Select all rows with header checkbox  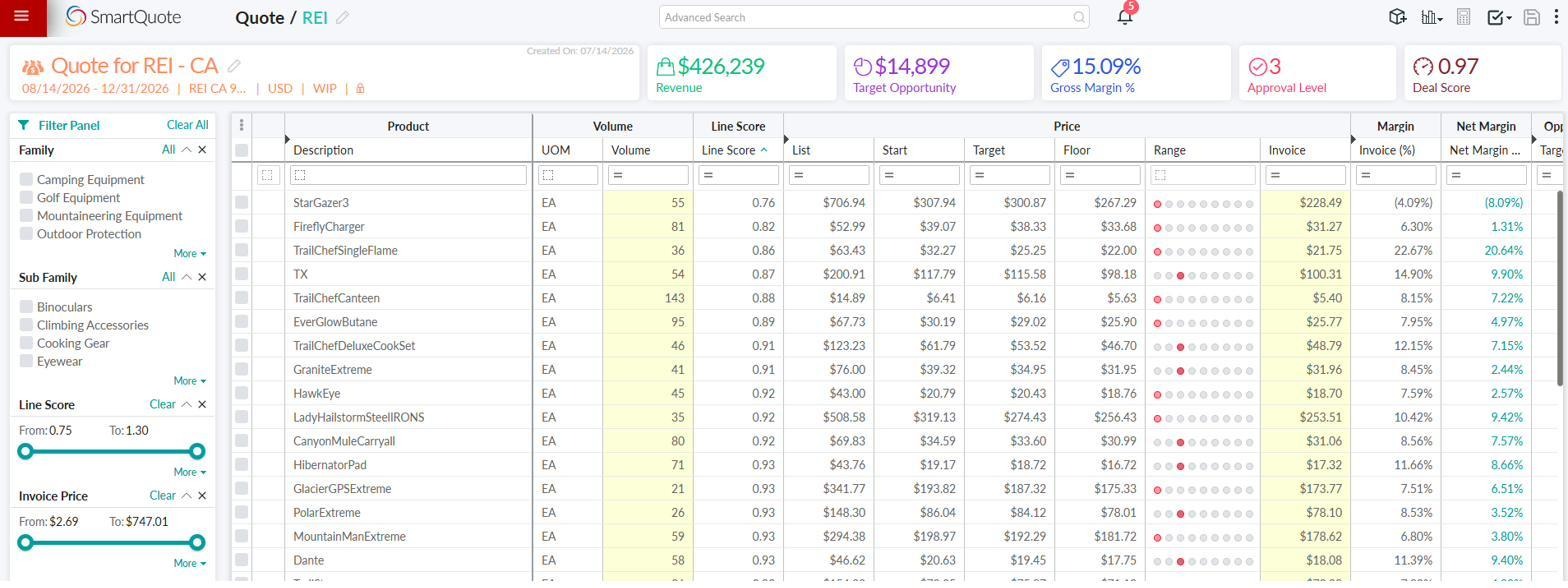[x=241, y=150]
